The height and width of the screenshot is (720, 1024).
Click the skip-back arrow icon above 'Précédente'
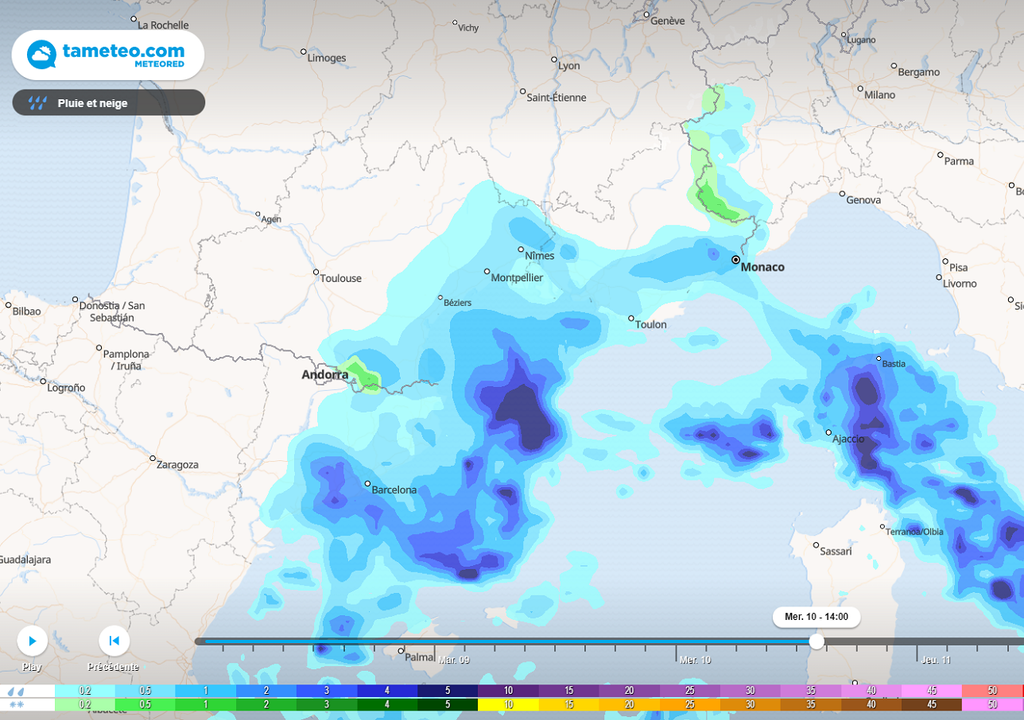(114, 640)
